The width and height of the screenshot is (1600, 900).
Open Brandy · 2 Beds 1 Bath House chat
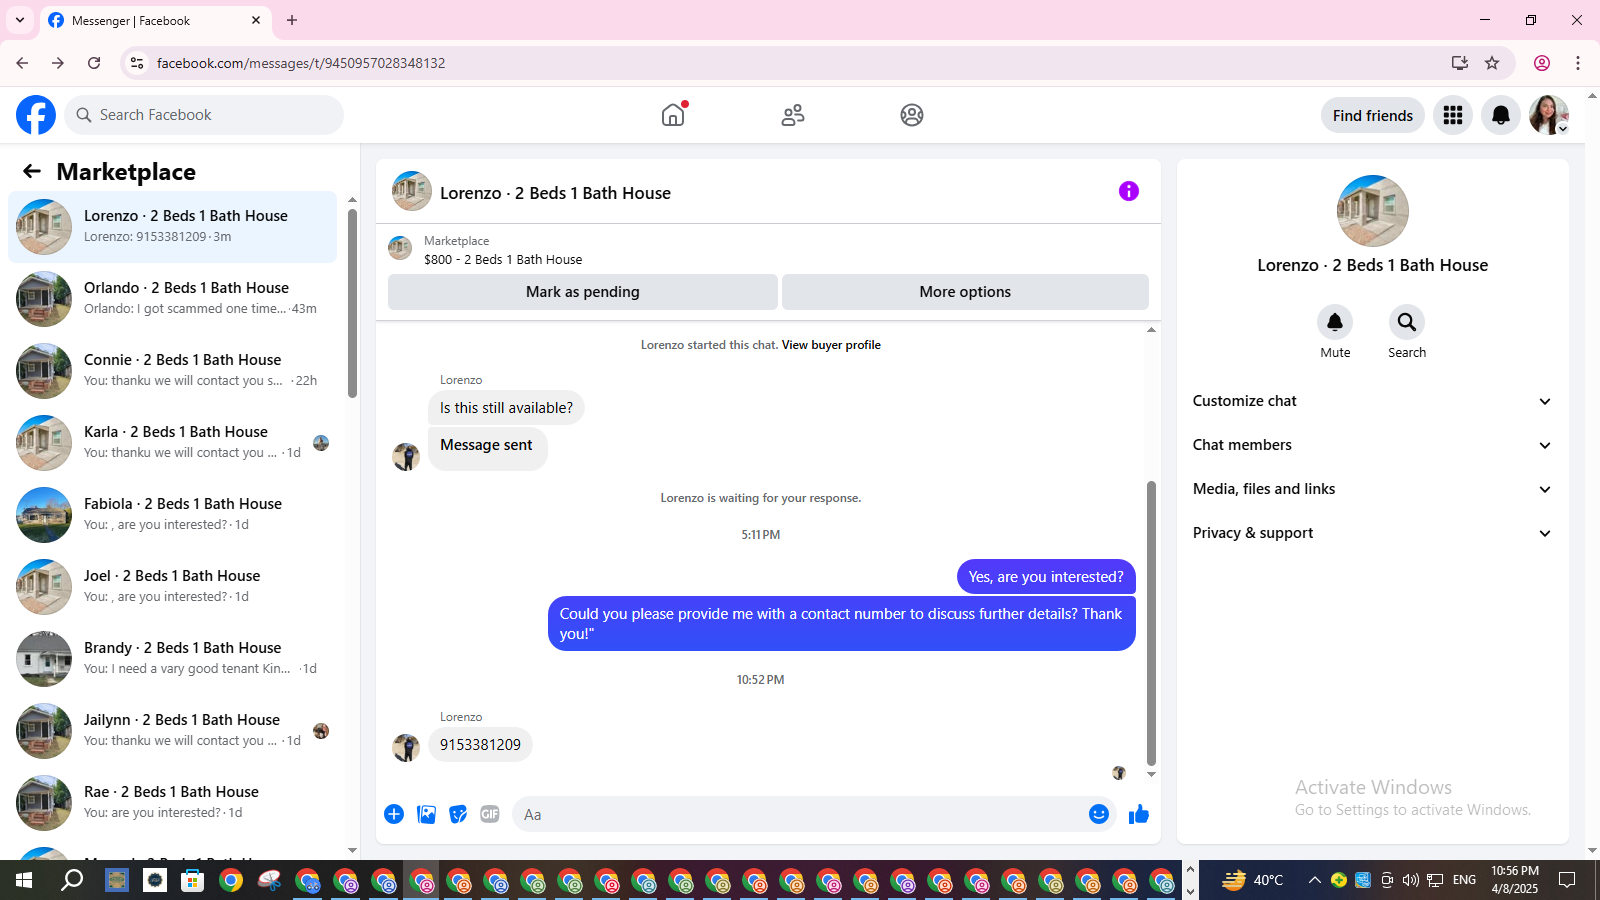[172, 659]
